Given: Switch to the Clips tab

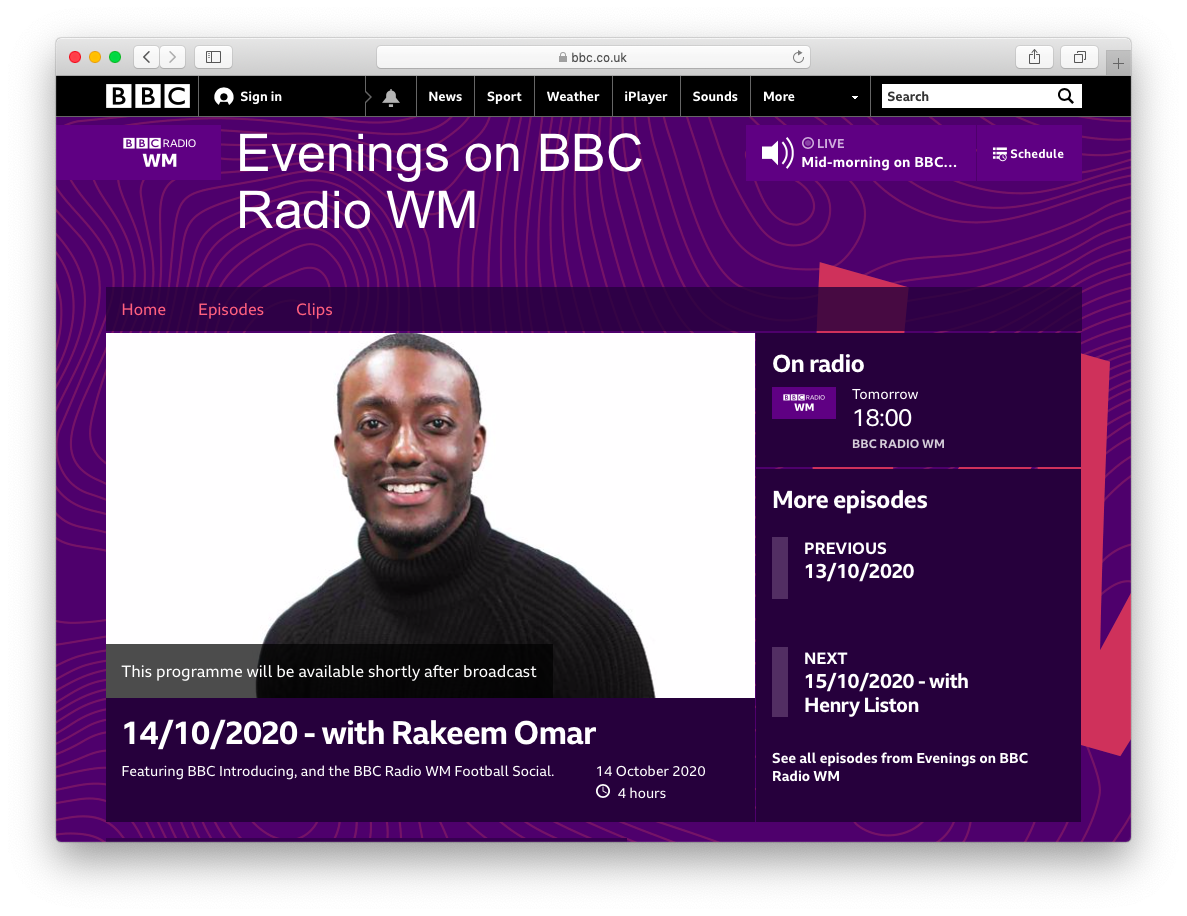Looking at the screenshot, I should pyautogui.click(x=314, y=310).
